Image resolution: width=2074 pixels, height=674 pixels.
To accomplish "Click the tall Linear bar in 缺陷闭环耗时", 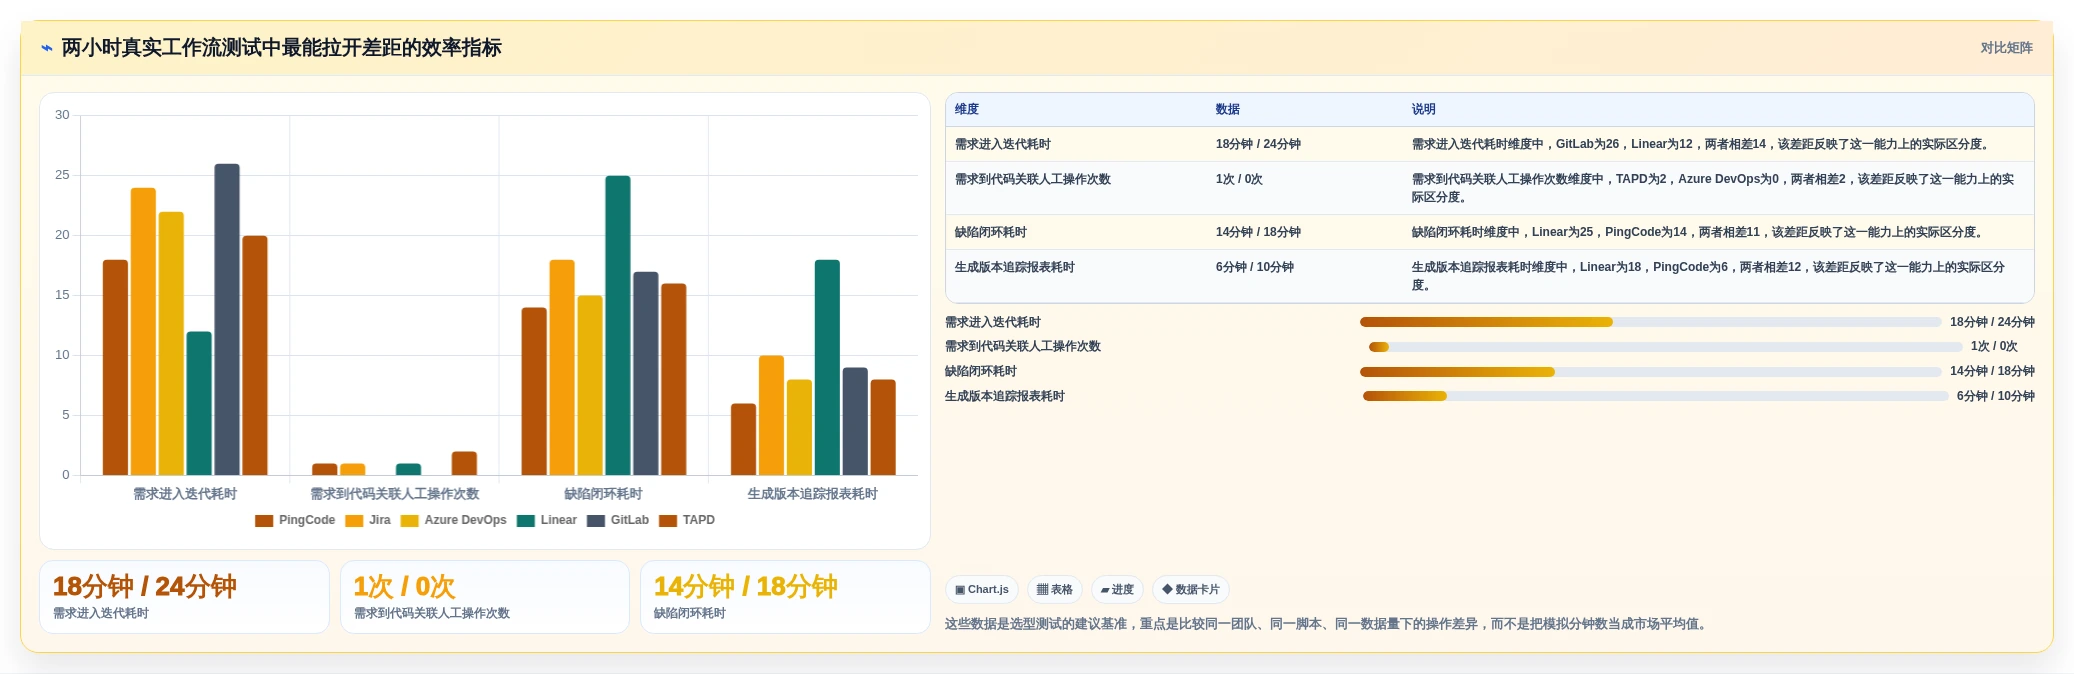I will coord(618,326).
